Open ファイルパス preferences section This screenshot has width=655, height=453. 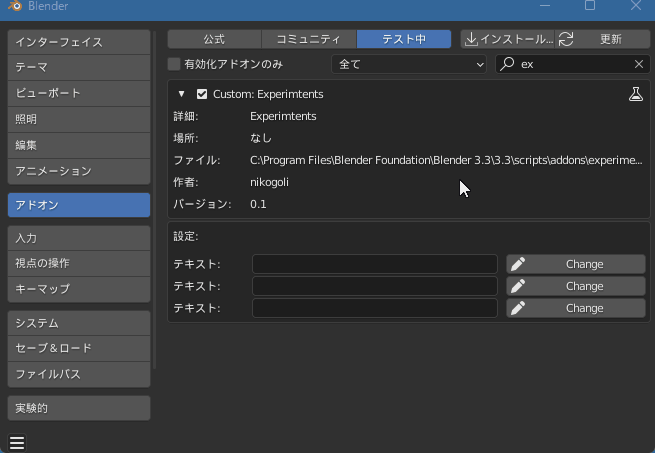pyautogui.click(x=79, y=374)
